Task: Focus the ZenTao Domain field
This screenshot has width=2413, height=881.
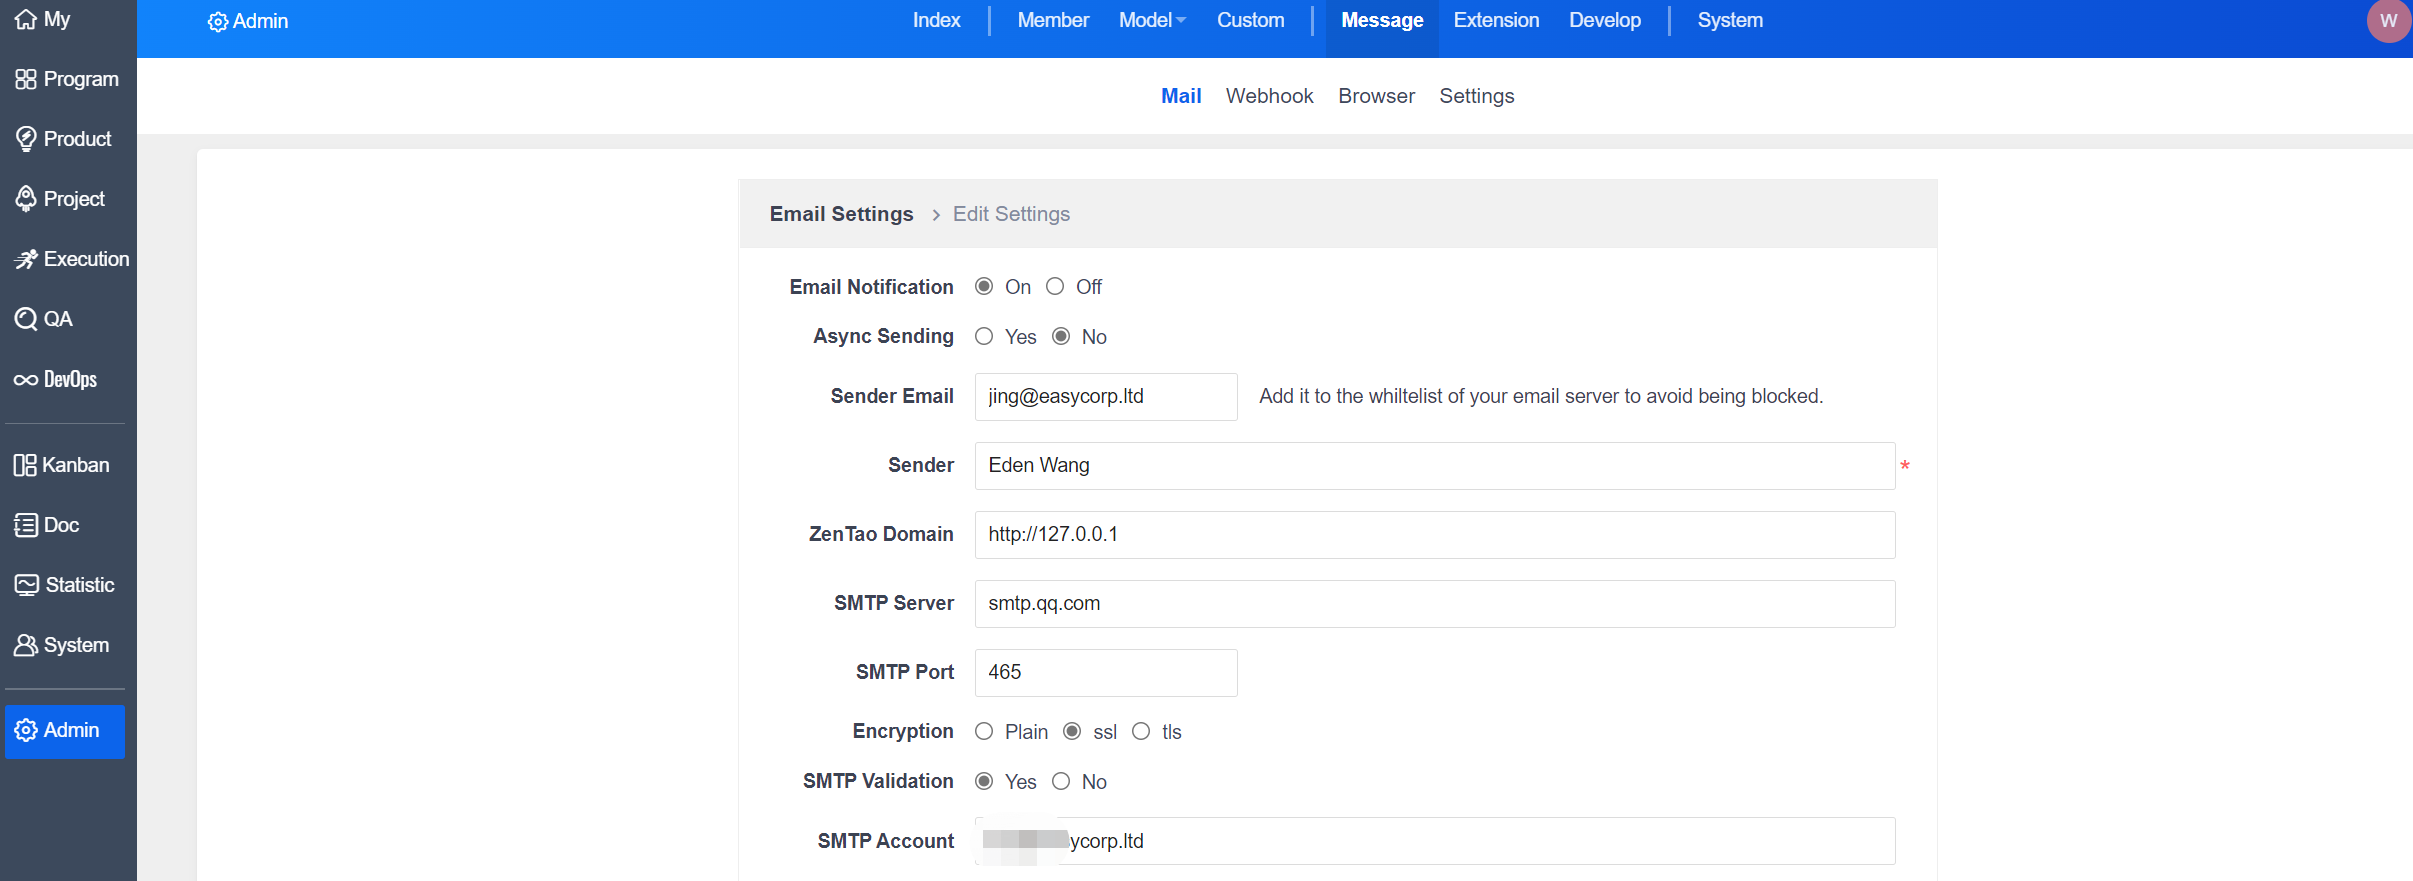Action: click(1435, 535)
